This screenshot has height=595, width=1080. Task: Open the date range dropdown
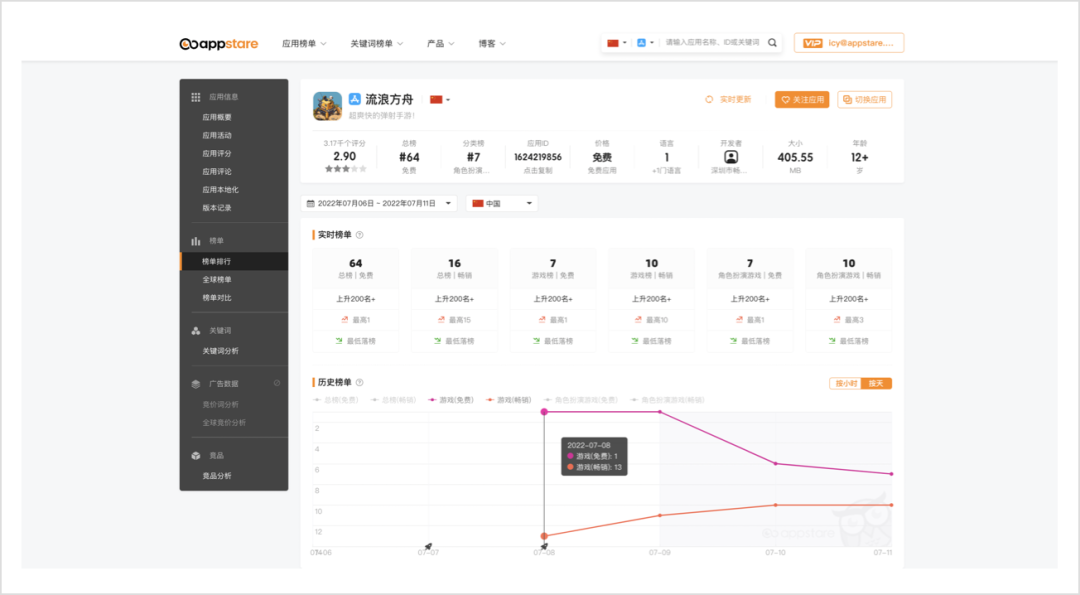point(378,203)
